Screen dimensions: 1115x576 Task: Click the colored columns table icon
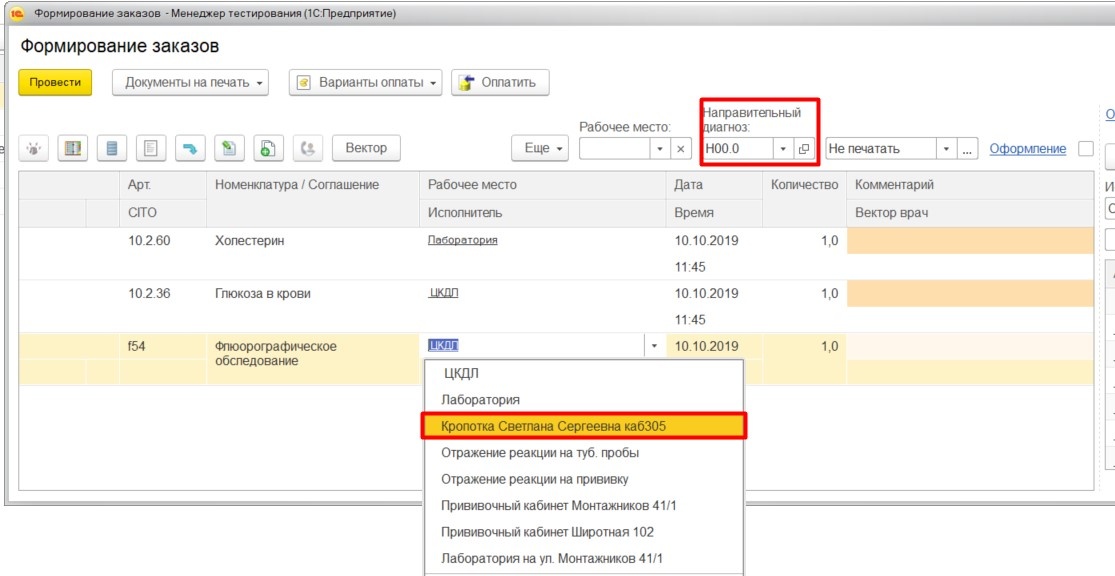72,148
